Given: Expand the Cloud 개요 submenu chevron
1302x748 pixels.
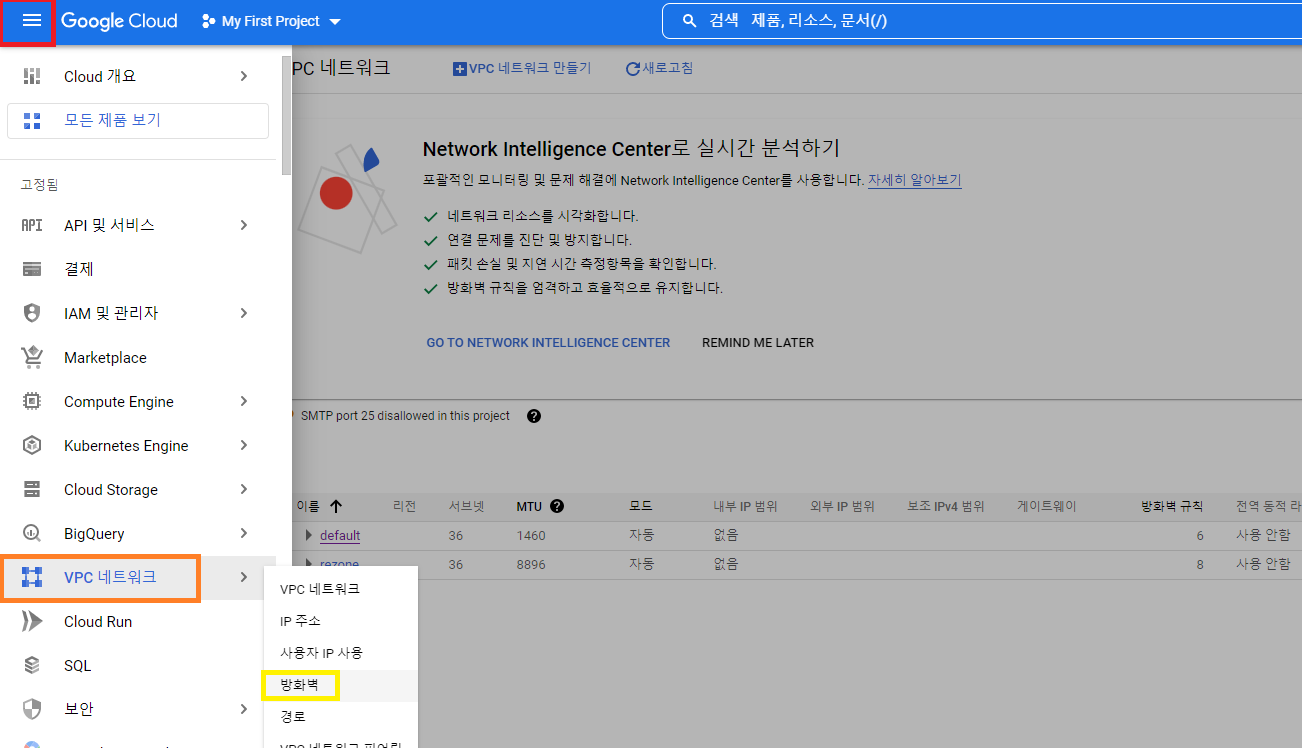Looking at the screenshot, I should point(244,76).
